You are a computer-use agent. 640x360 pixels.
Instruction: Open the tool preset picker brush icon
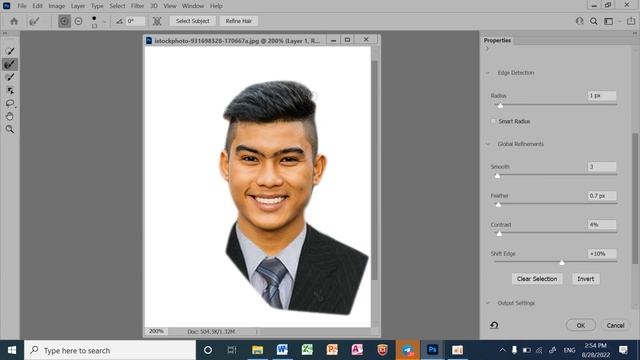coord(34,21)
